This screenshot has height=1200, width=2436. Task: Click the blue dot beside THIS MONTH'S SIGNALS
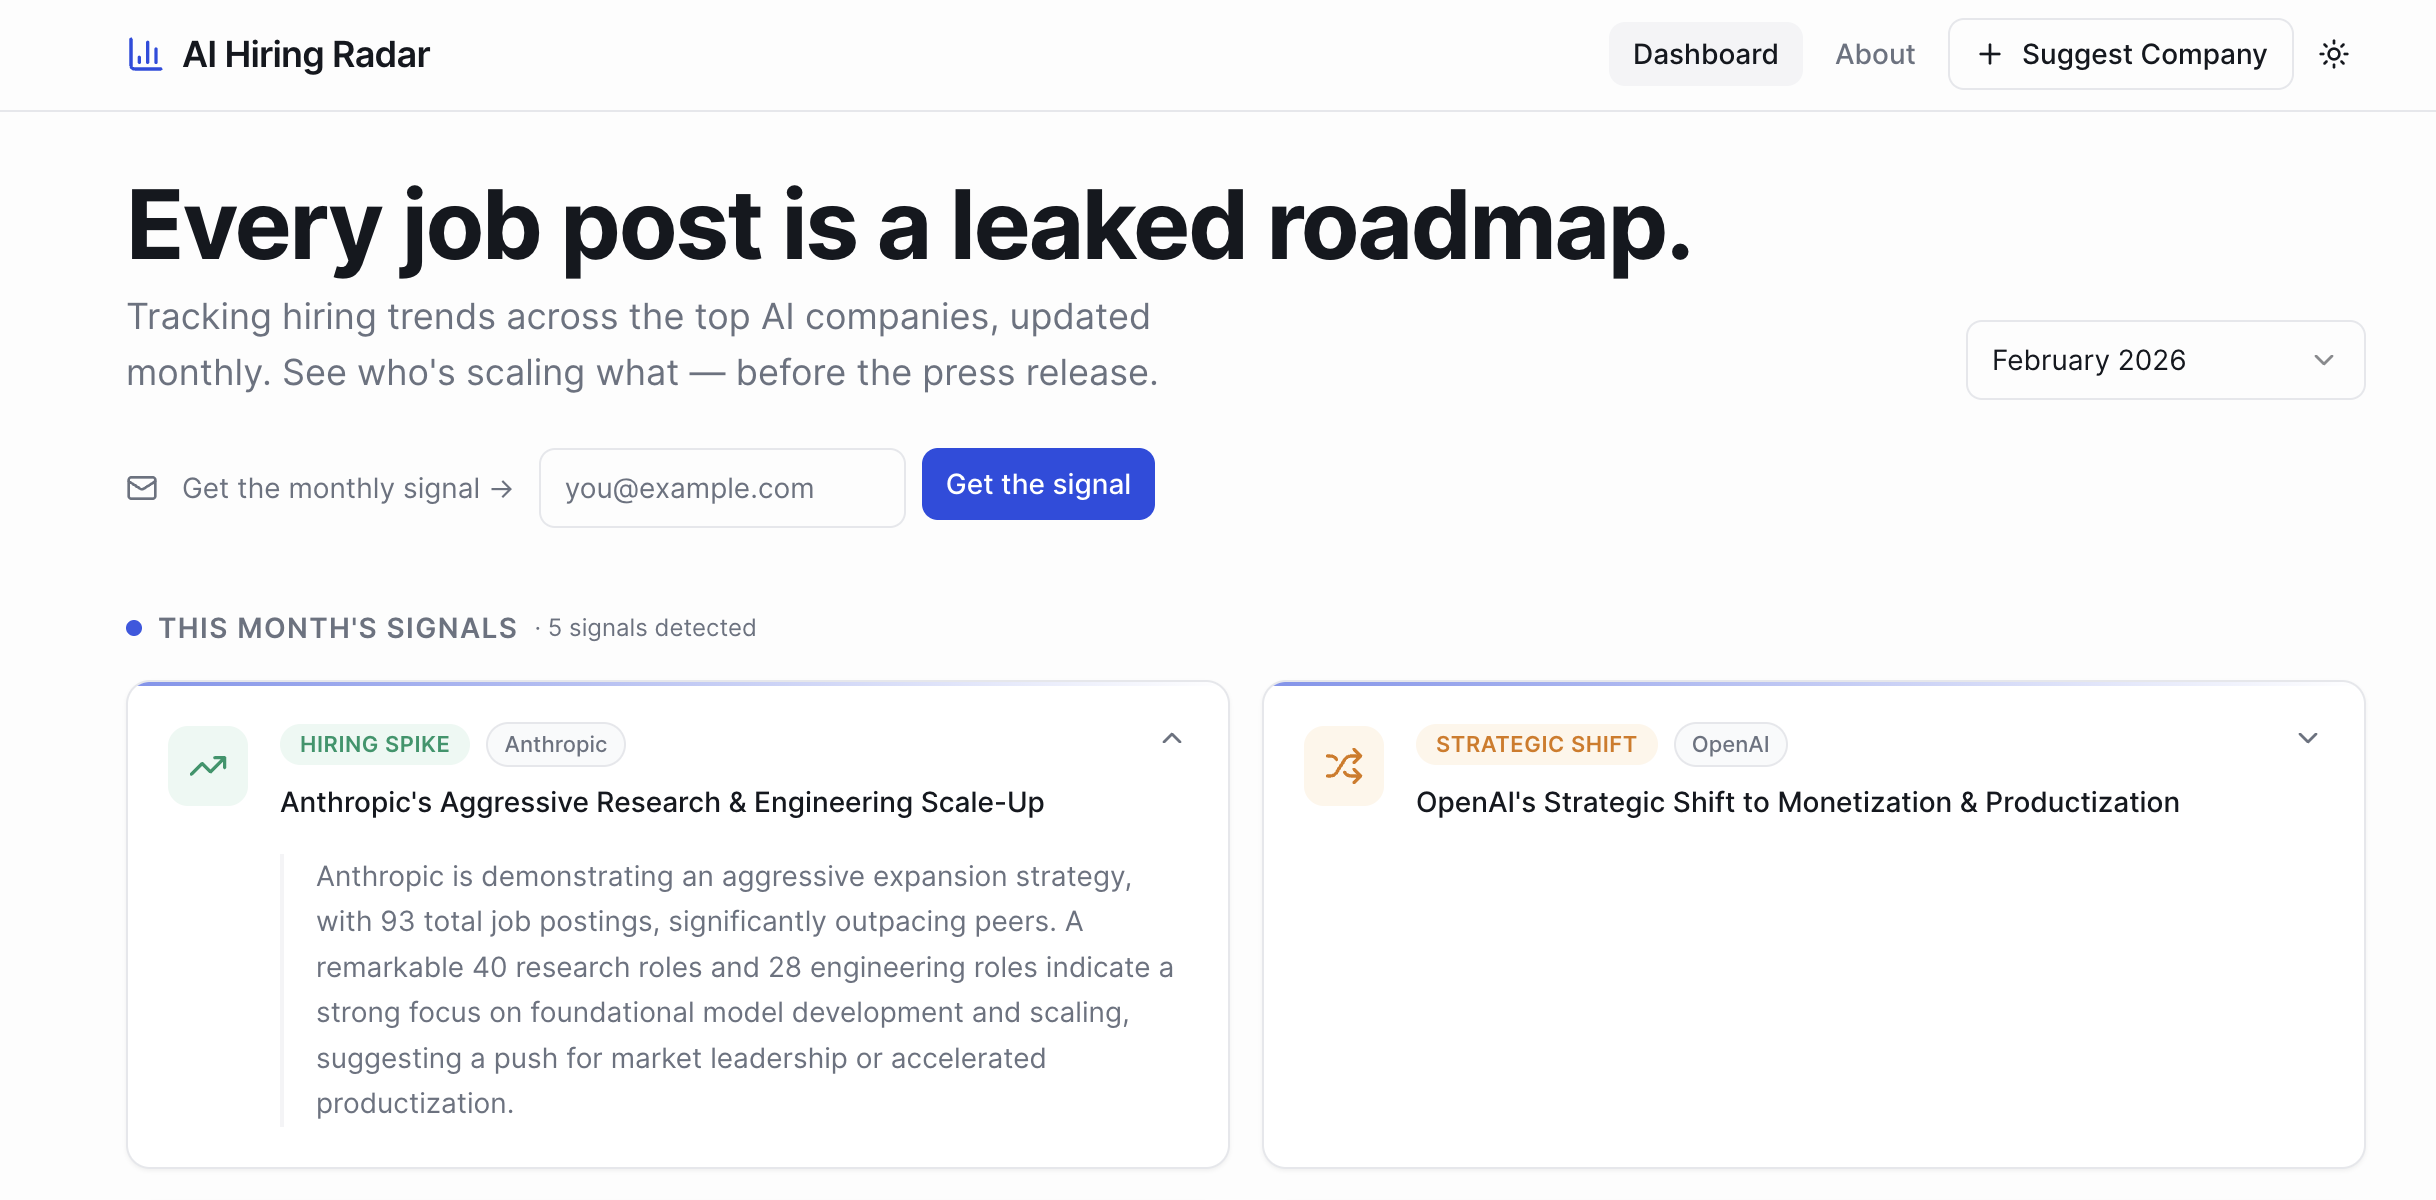(135, 627)
